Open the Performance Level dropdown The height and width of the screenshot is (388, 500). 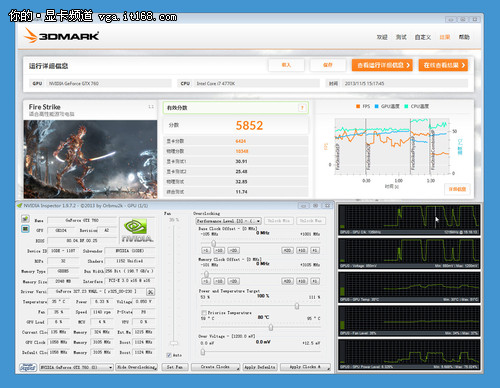point(228,221)
